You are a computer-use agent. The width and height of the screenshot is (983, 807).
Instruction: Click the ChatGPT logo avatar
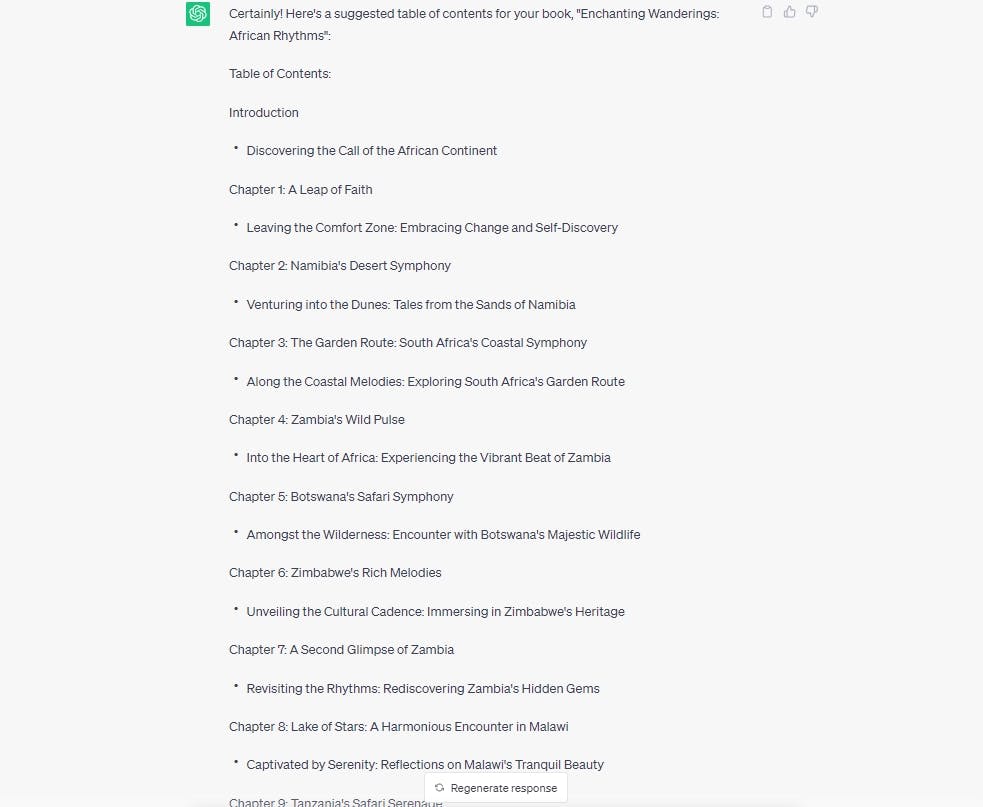(x=198, y=14)
